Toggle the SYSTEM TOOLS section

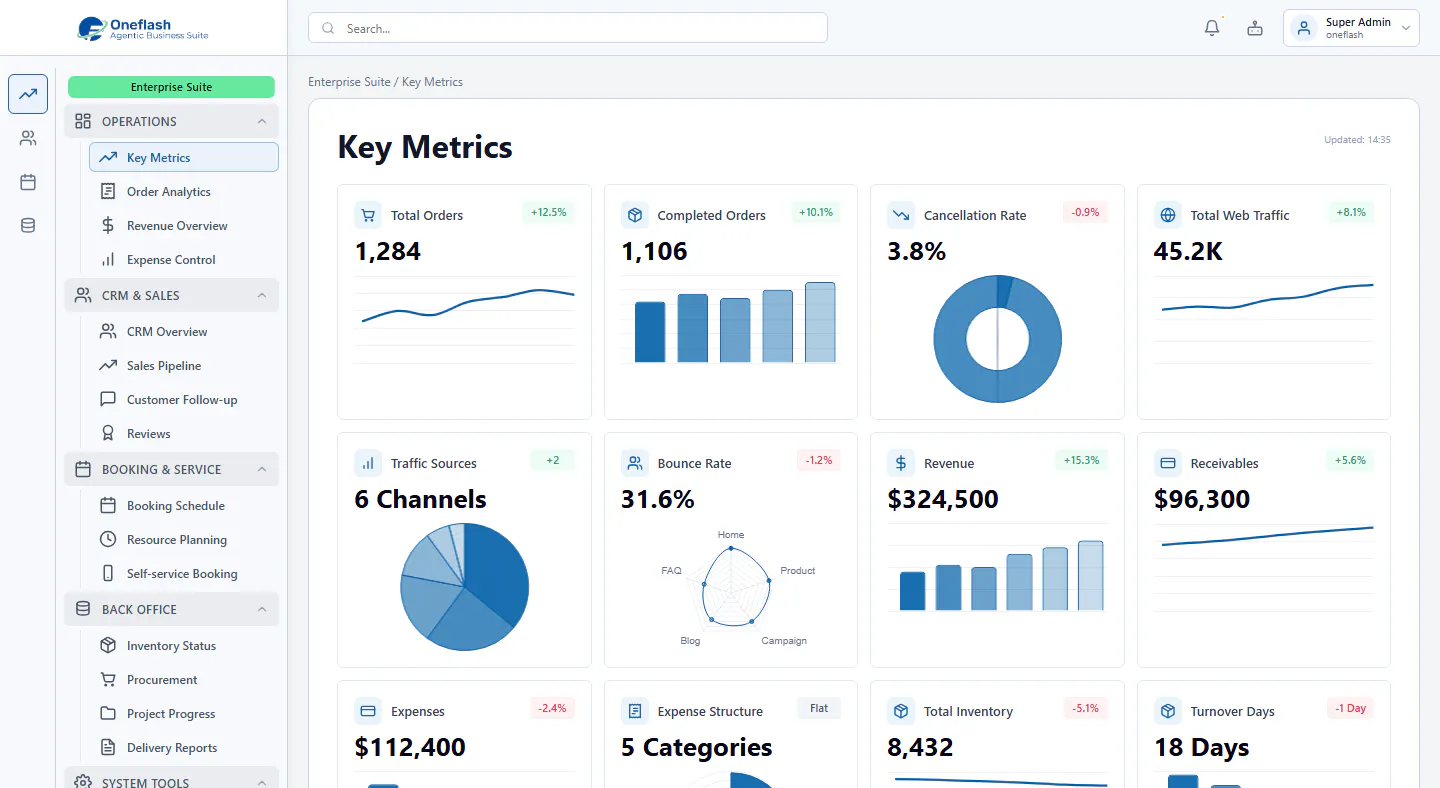click(171, 778)
